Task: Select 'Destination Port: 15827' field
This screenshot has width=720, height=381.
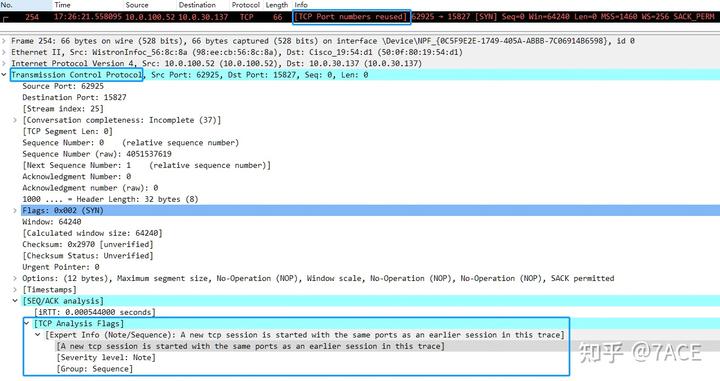Action: click(74, 98)
